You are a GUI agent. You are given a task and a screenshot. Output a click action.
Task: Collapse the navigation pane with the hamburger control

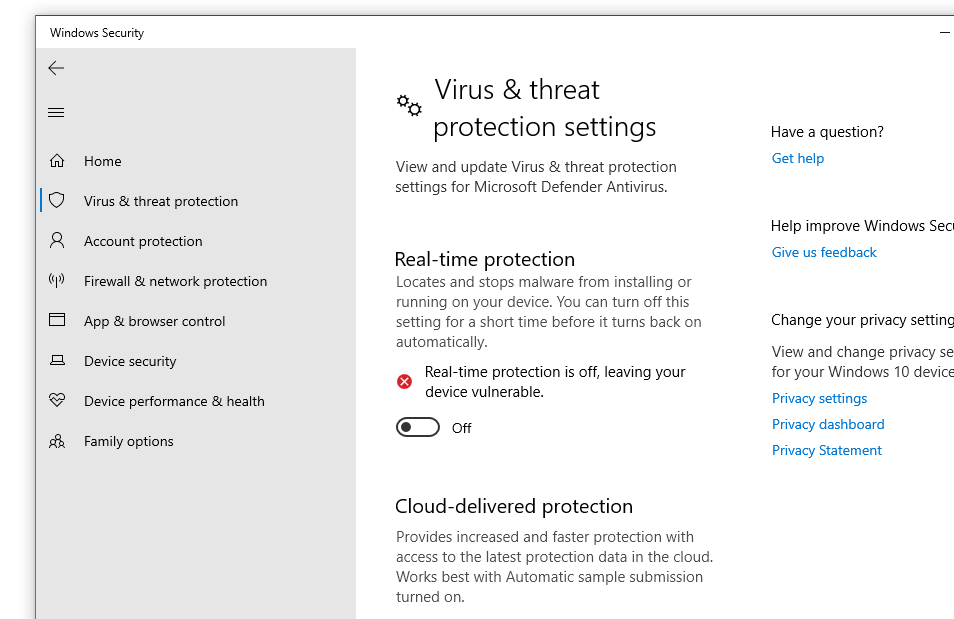[x=56, y=112]
